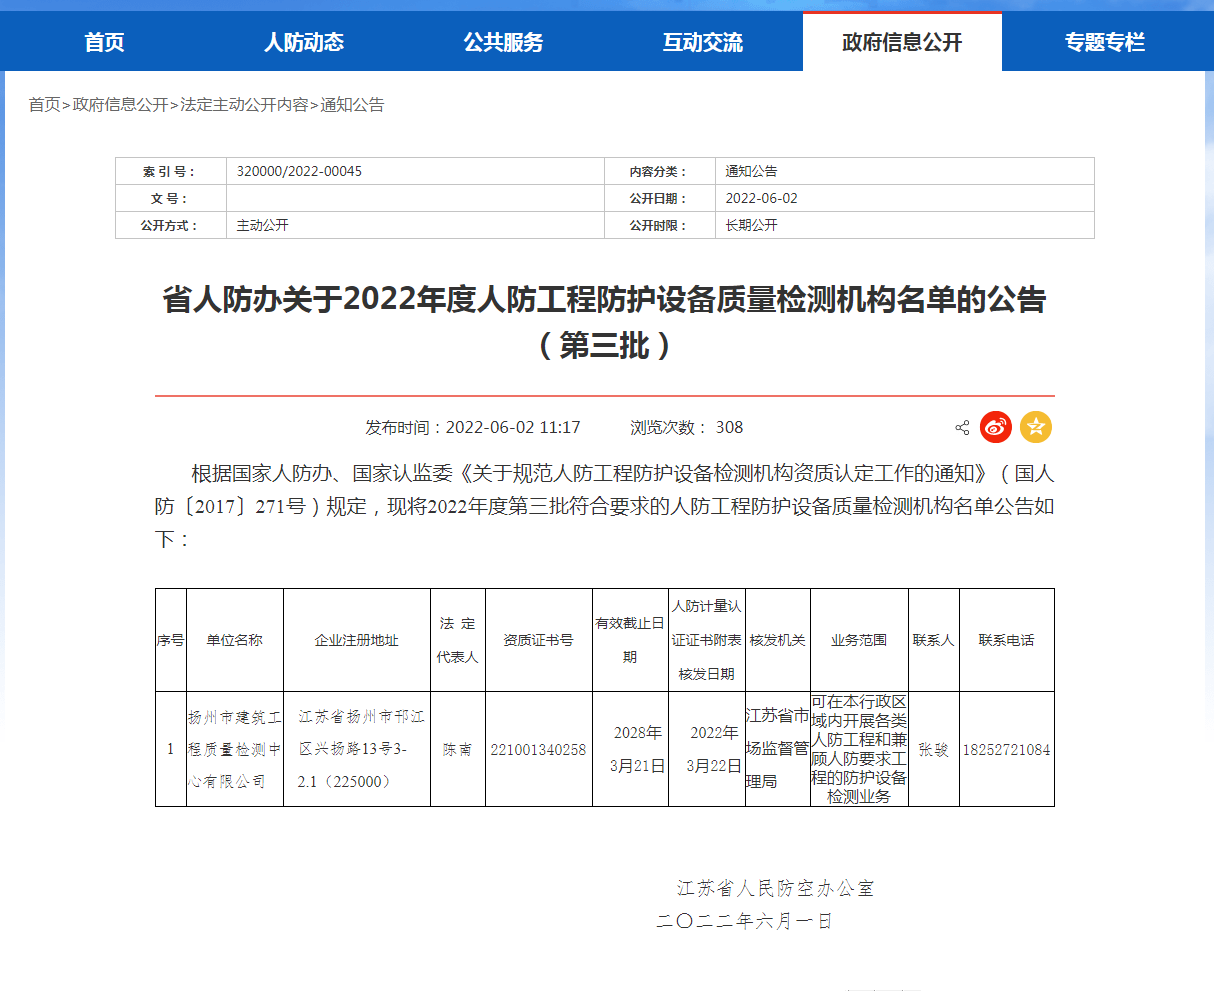This screenshot has width=1214, height=991.
Task: Click the date 二〇二二年六月一日
Action: pyautogui.click(x=745, y=921)
